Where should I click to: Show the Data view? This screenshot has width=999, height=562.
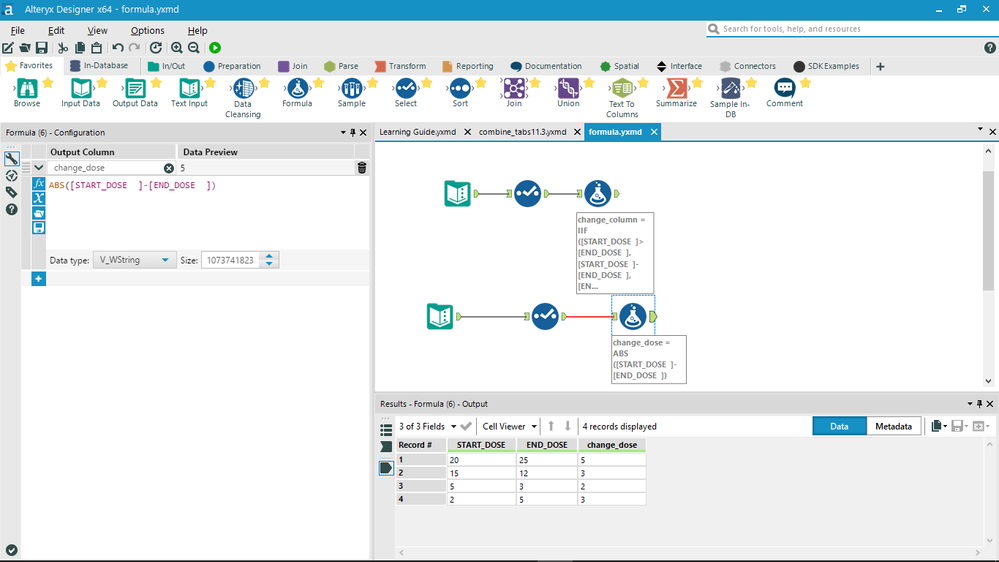click(839, 426)
